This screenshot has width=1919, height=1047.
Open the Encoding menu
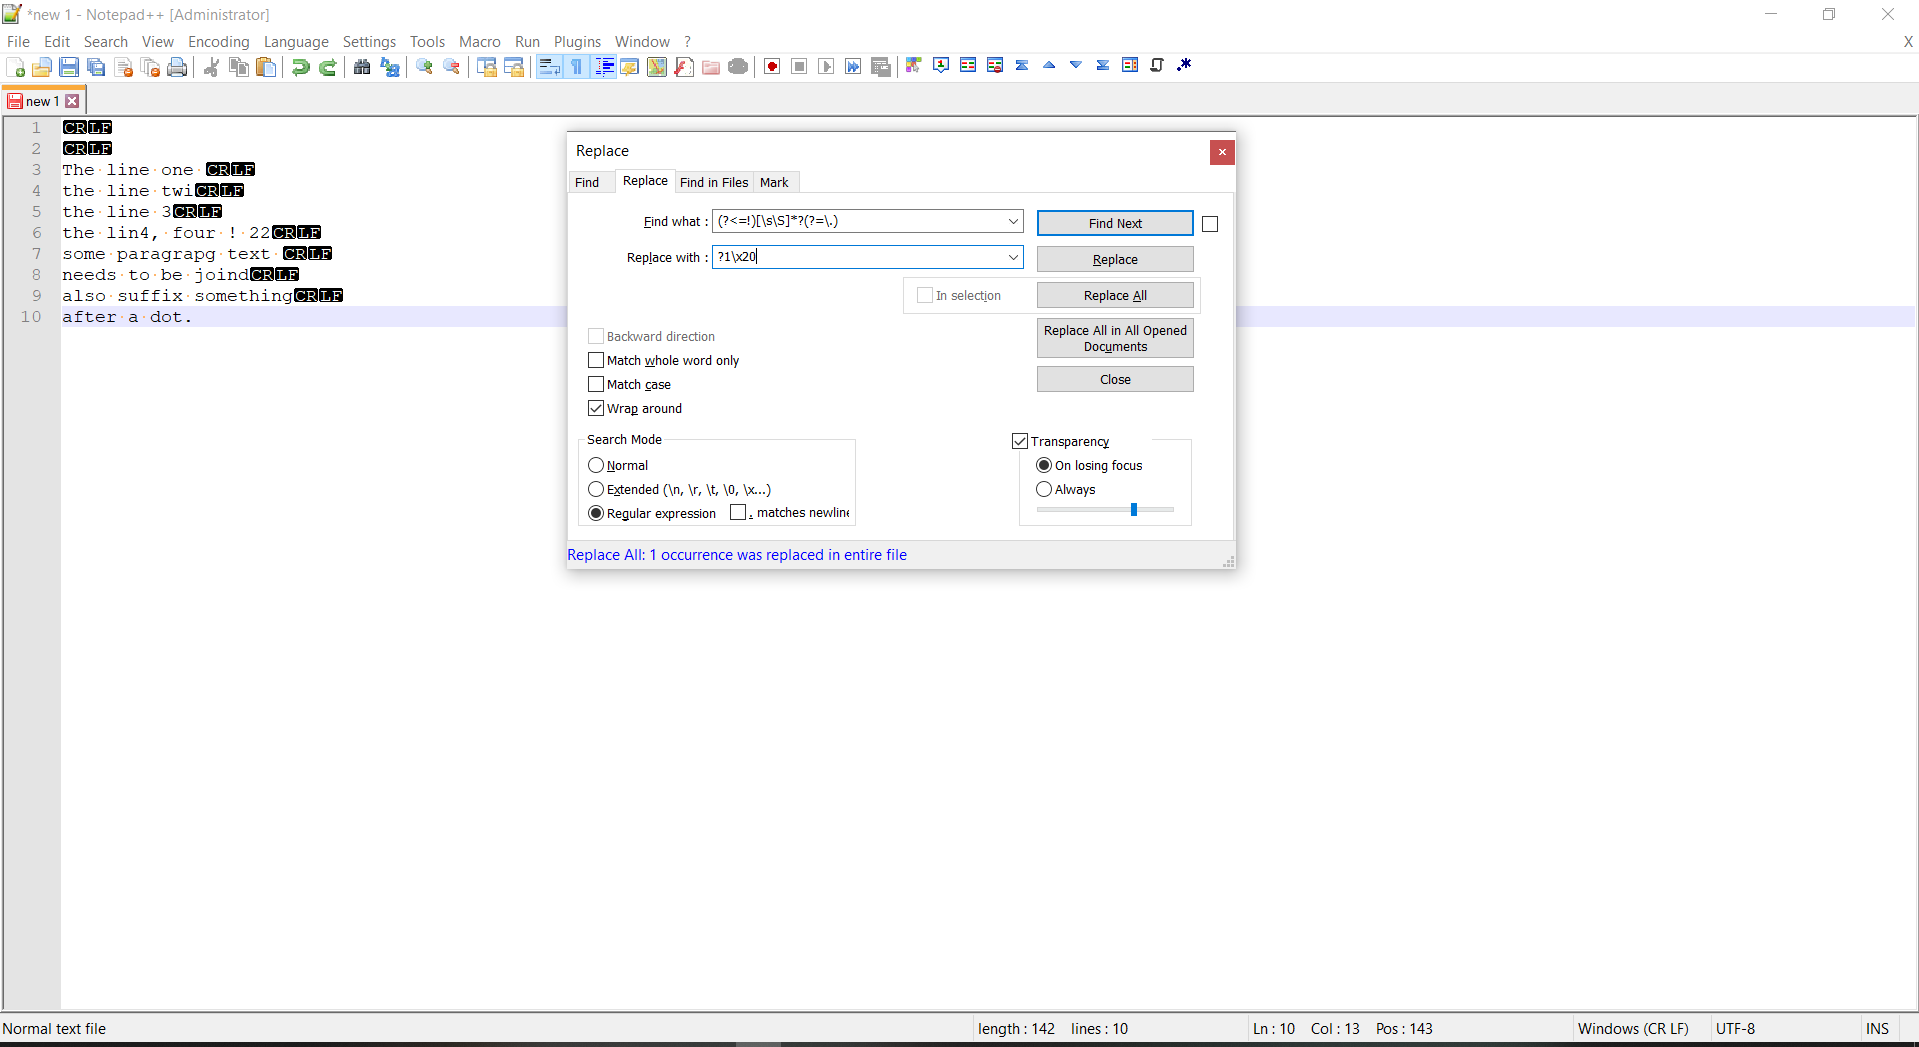click(x=218, y=41)
